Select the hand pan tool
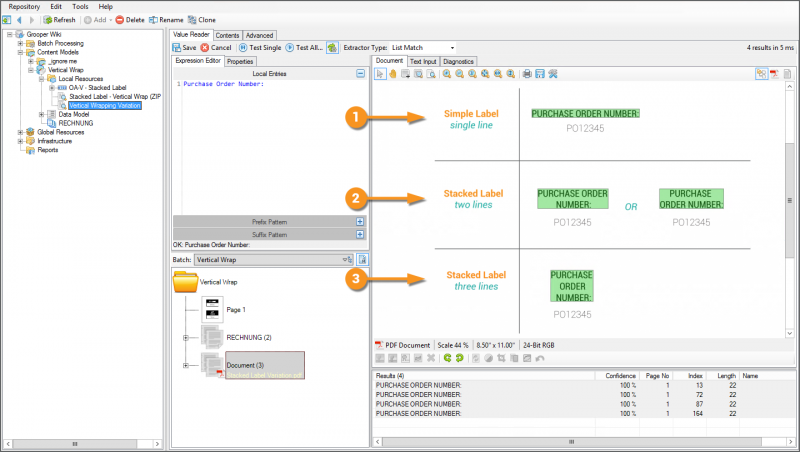This screenshot has width=800, height=452. click(393, 74)
